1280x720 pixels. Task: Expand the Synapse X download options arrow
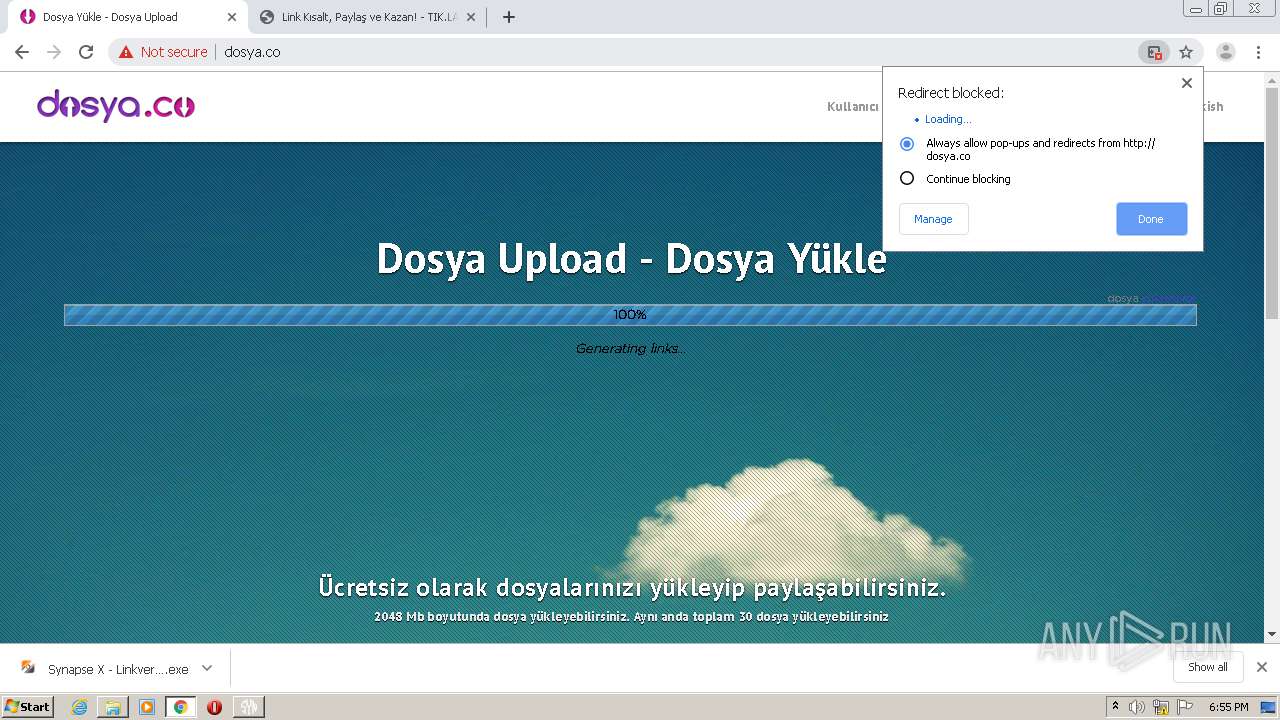pyautogui.click(x=207, y=668)
